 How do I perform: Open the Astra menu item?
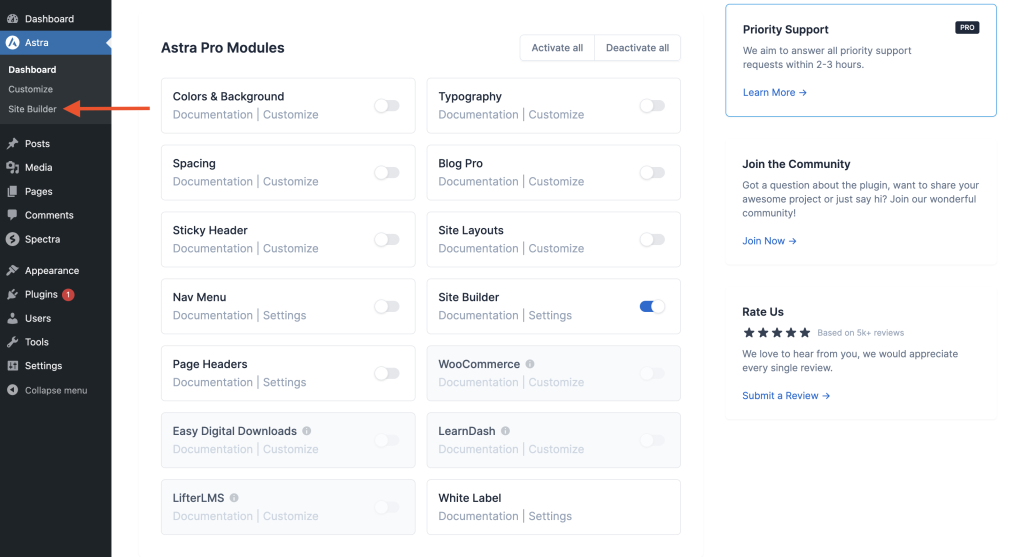[x=56, y=42]
